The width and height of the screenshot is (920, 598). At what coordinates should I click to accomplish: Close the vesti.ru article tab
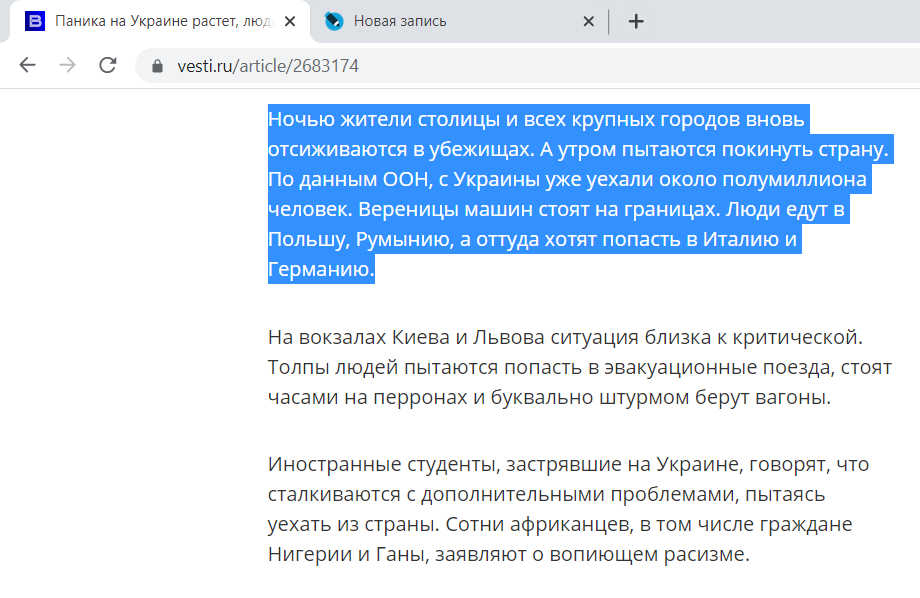(290, 19)
